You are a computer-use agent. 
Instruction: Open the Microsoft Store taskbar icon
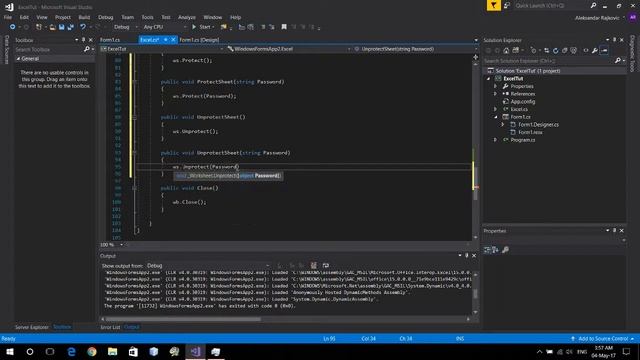click(133, 351)
